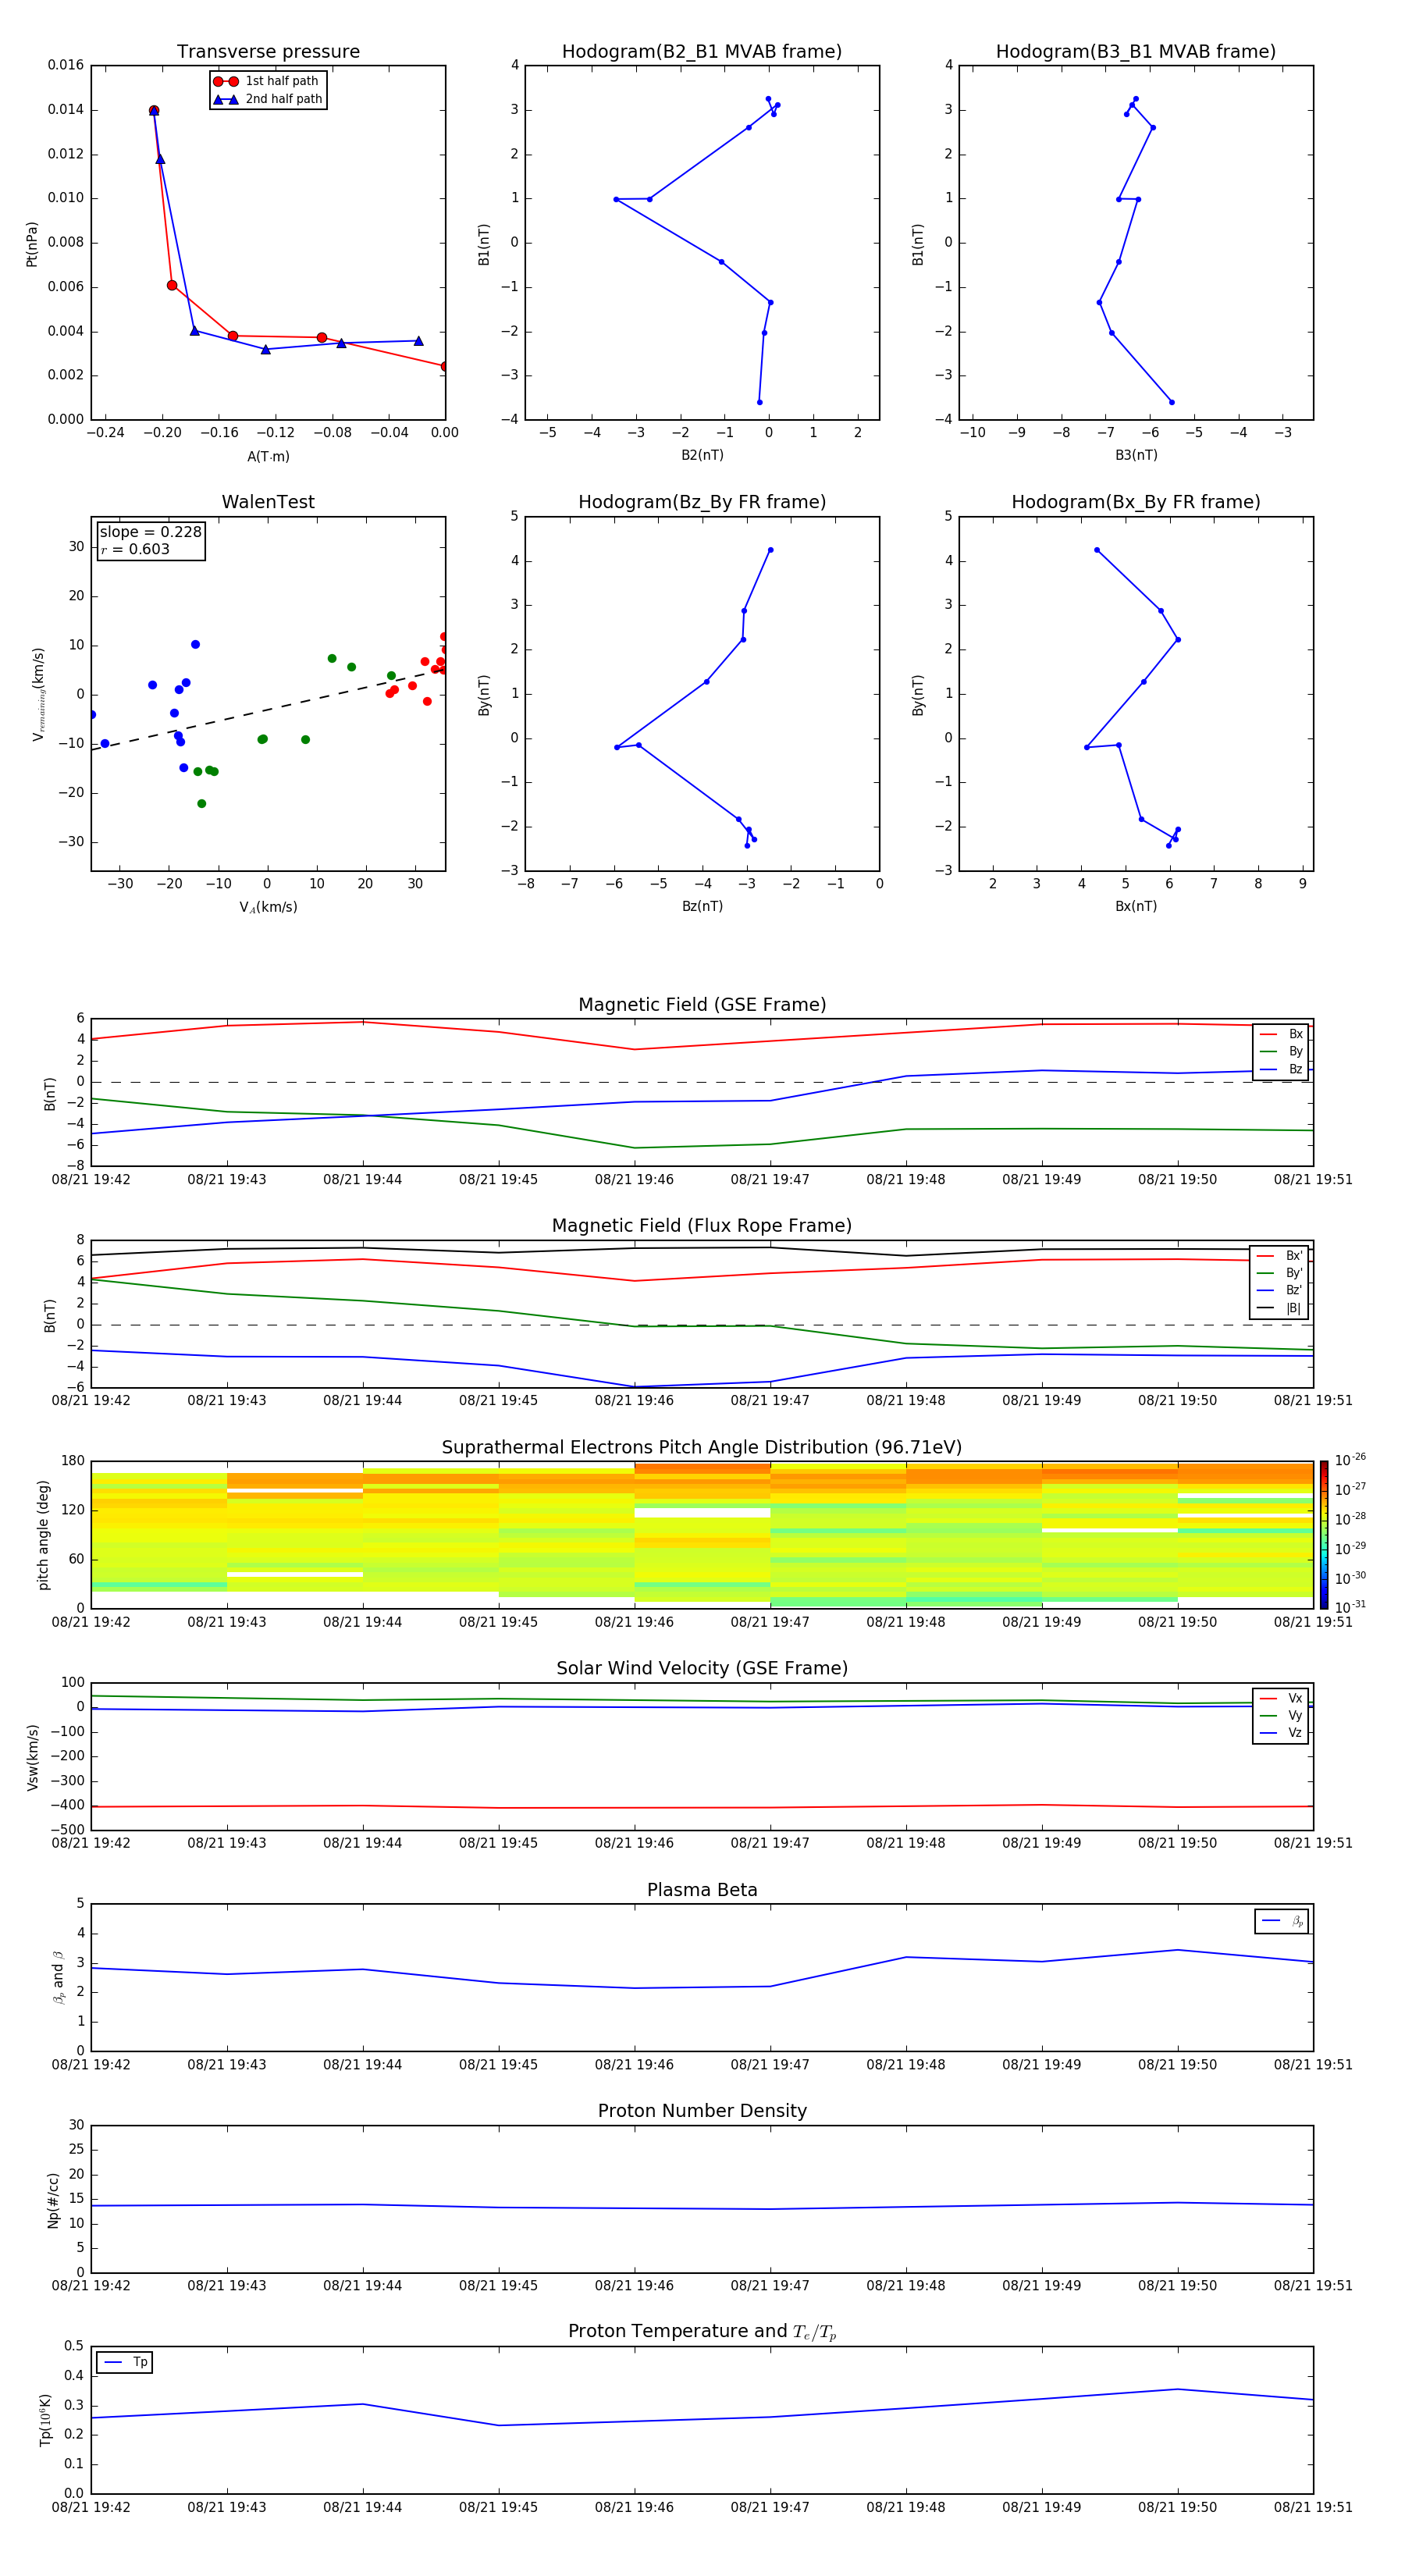The width and height of the screenshot is (1405, 2576).
Task: Select the 'Vy' velocity legend entry
Action: [x=1282, y=1715]
